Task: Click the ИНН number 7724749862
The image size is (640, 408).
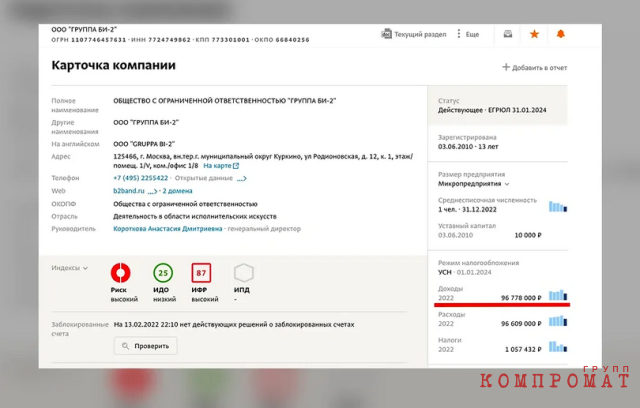Action: 169,40
